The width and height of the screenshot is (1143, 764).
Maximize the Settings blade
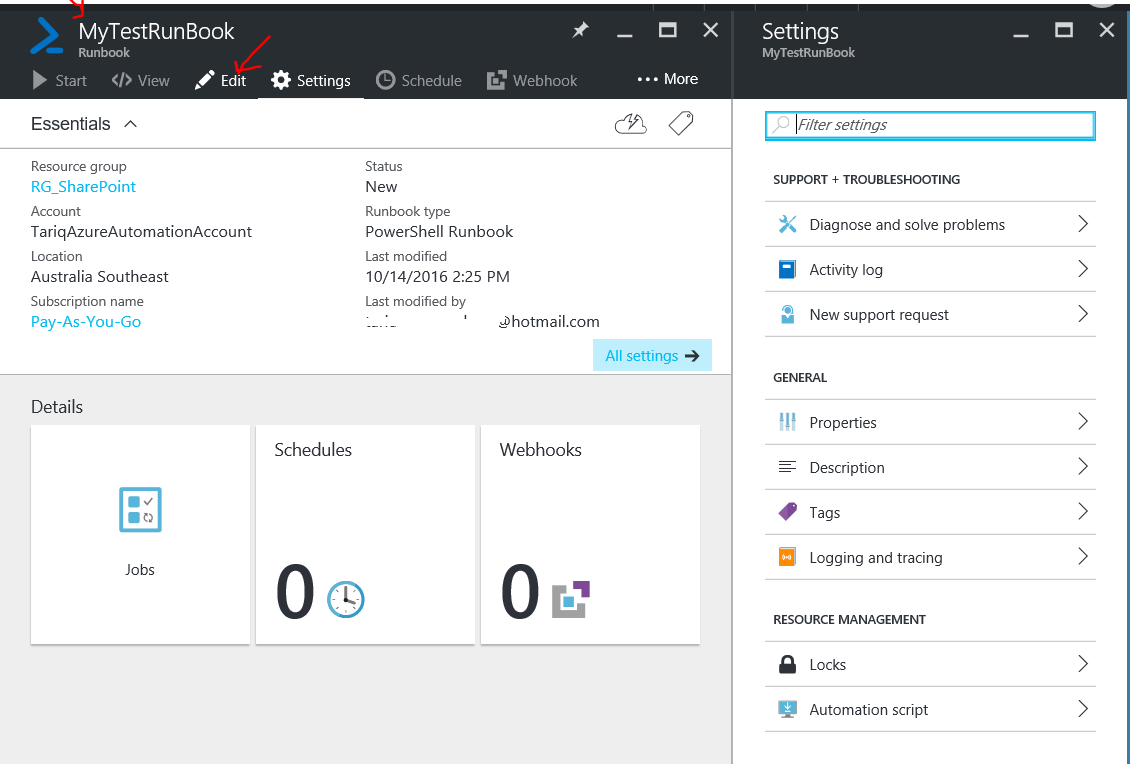click(x=1064, y=30)
